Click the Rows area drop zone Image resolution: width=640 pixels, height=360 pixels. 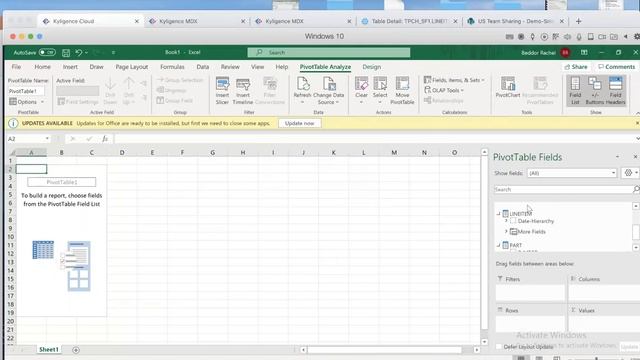pyautogui.click(x=530, y=324)
